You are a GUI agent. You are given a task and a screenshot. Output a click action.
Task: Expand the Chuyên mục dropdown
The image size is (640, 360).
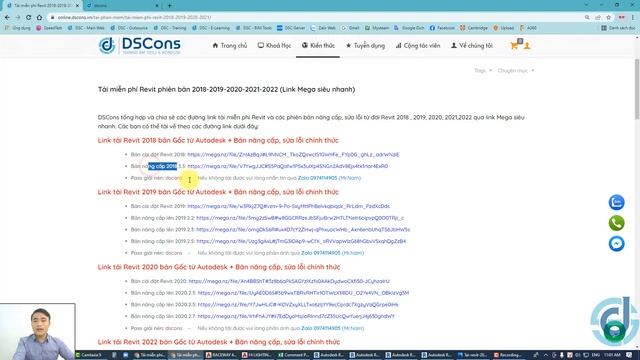(516, 71)
